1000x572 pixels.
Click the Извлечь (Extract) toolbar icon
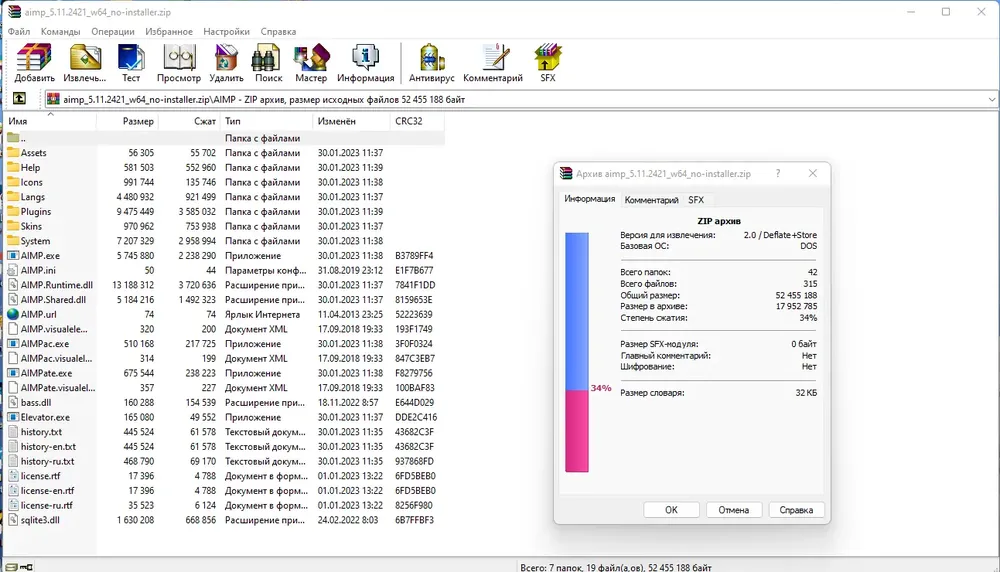pos(85,62)
